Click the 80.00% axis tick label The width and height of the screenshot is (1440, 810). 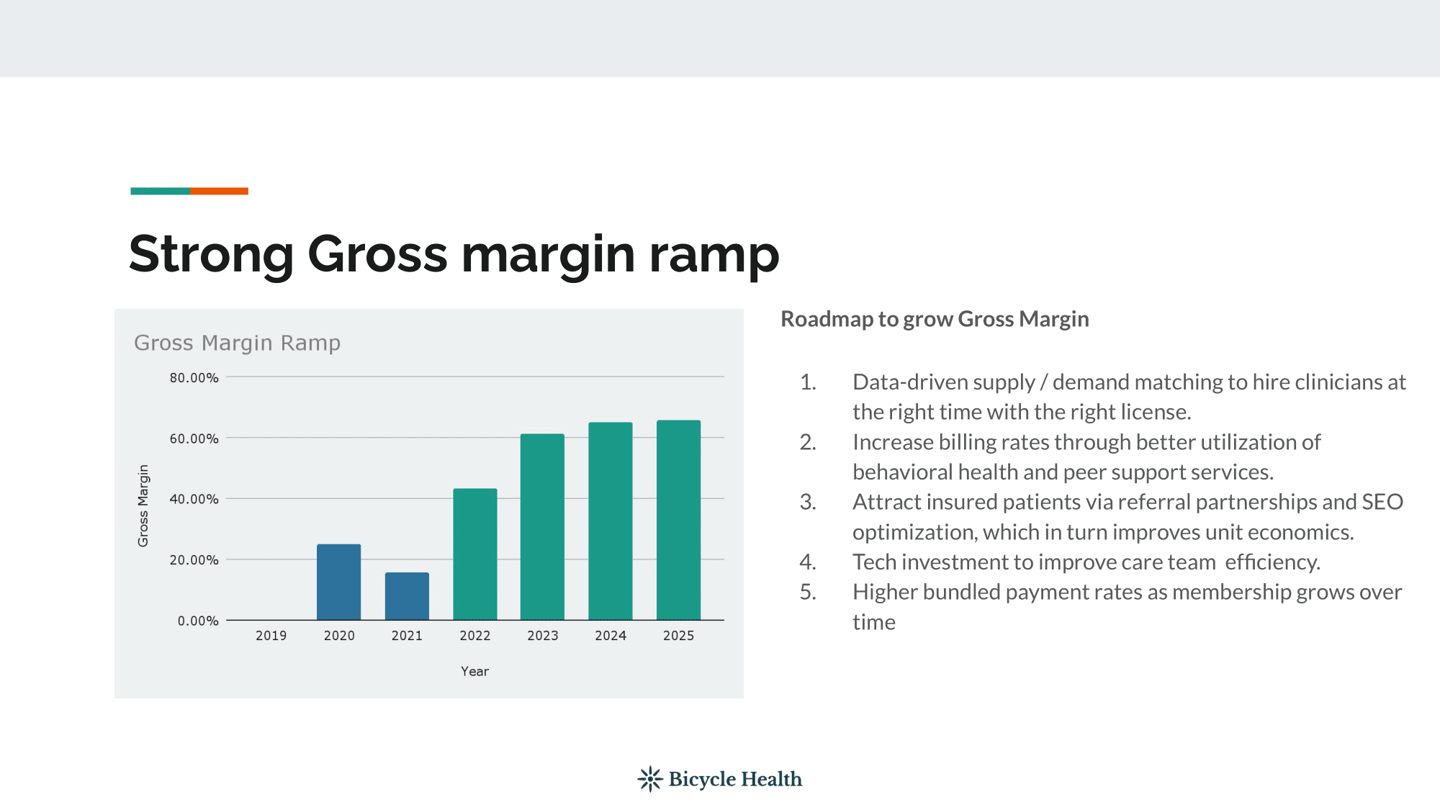click(x=194, y=378)
